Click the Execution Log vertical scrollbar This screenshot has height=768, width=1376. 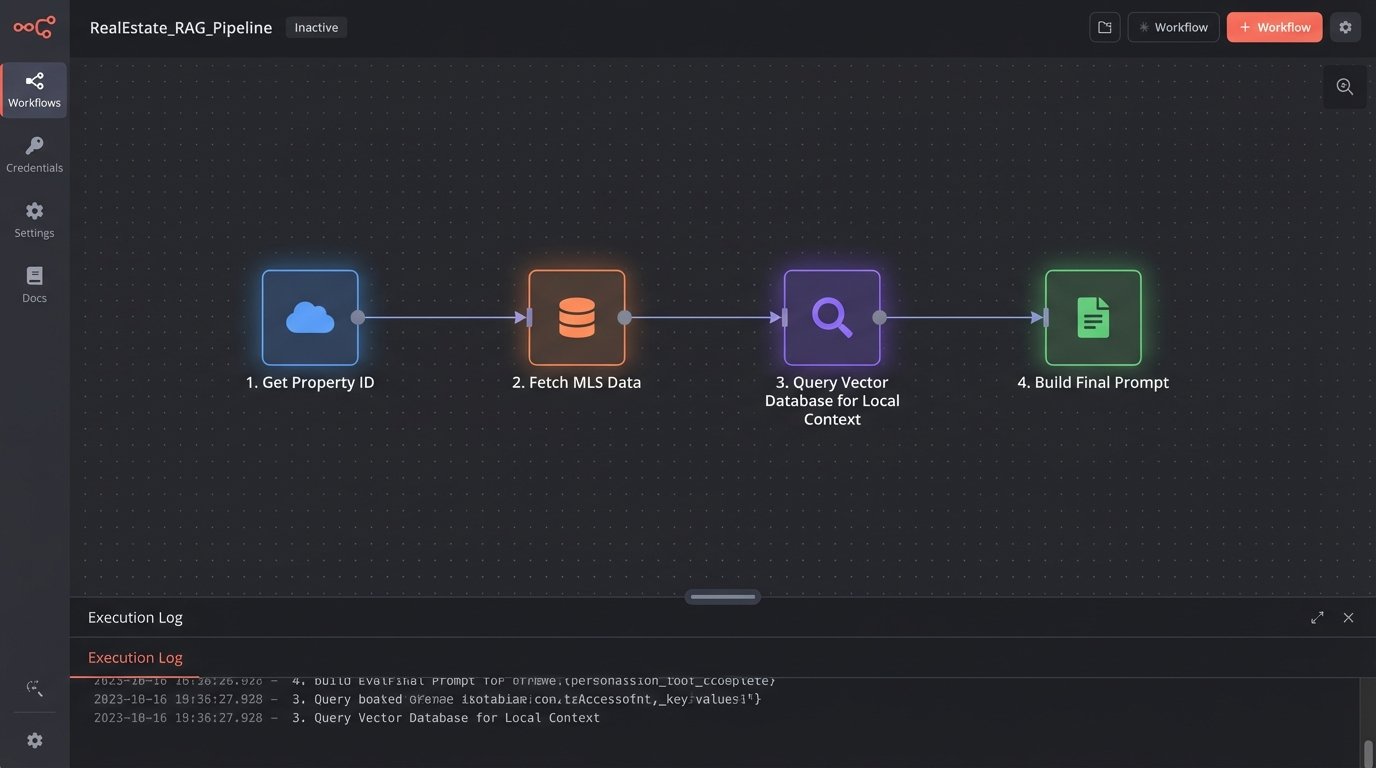1368,750
